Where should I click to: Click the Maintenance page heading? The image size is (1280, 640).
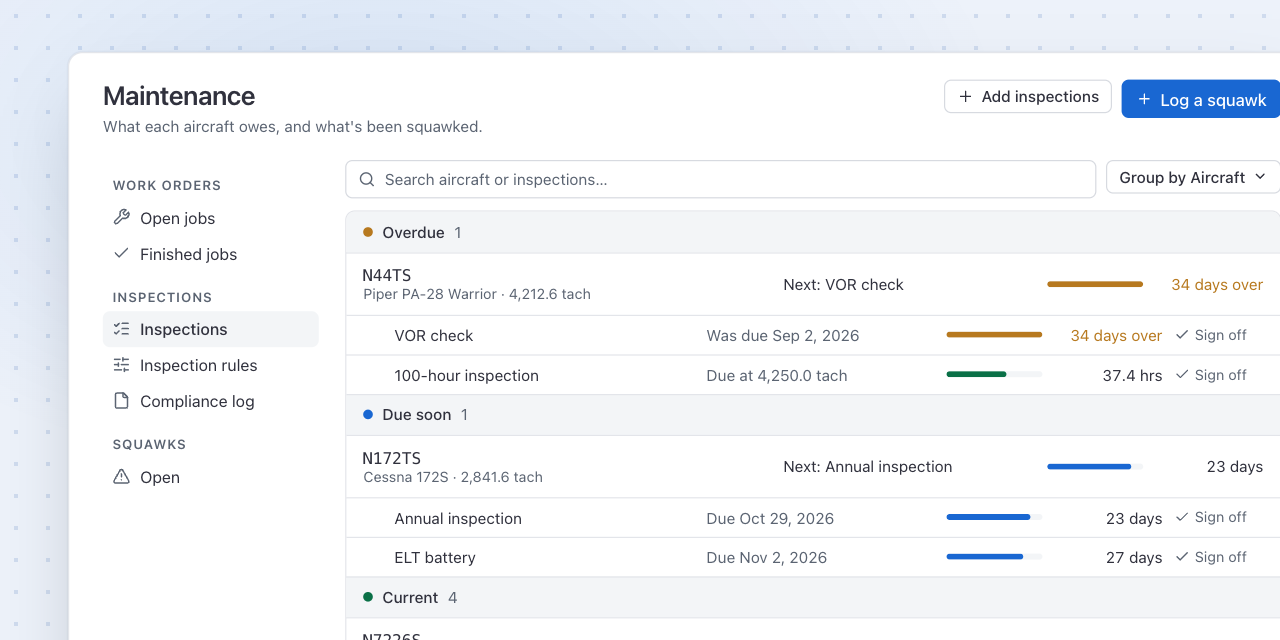click(179, 96)
